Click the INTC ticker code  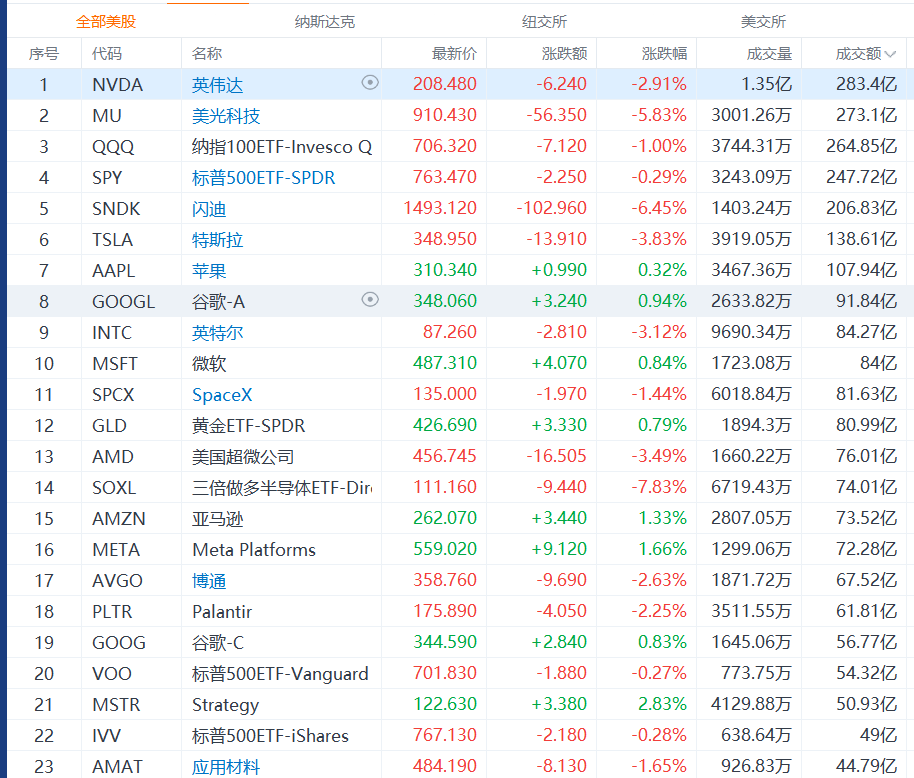tap(112, 333)
